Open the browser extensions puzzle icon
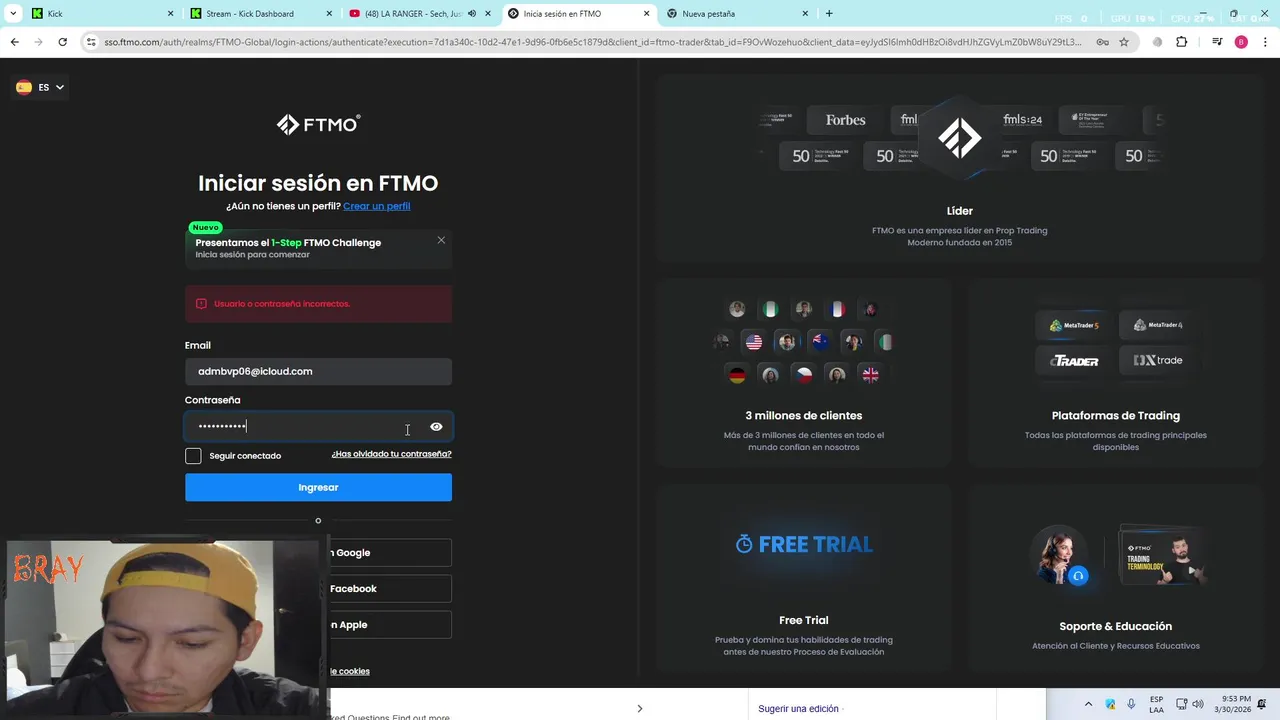1280x720 pixels. (1181, 42)
